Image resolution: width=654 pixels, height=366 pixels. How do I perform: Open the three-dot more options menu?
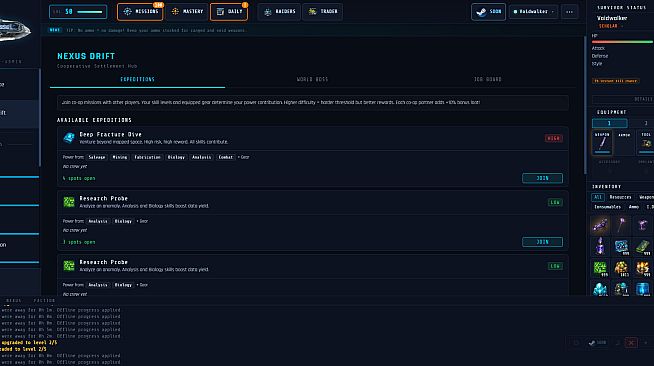click(x=569, y=12)
